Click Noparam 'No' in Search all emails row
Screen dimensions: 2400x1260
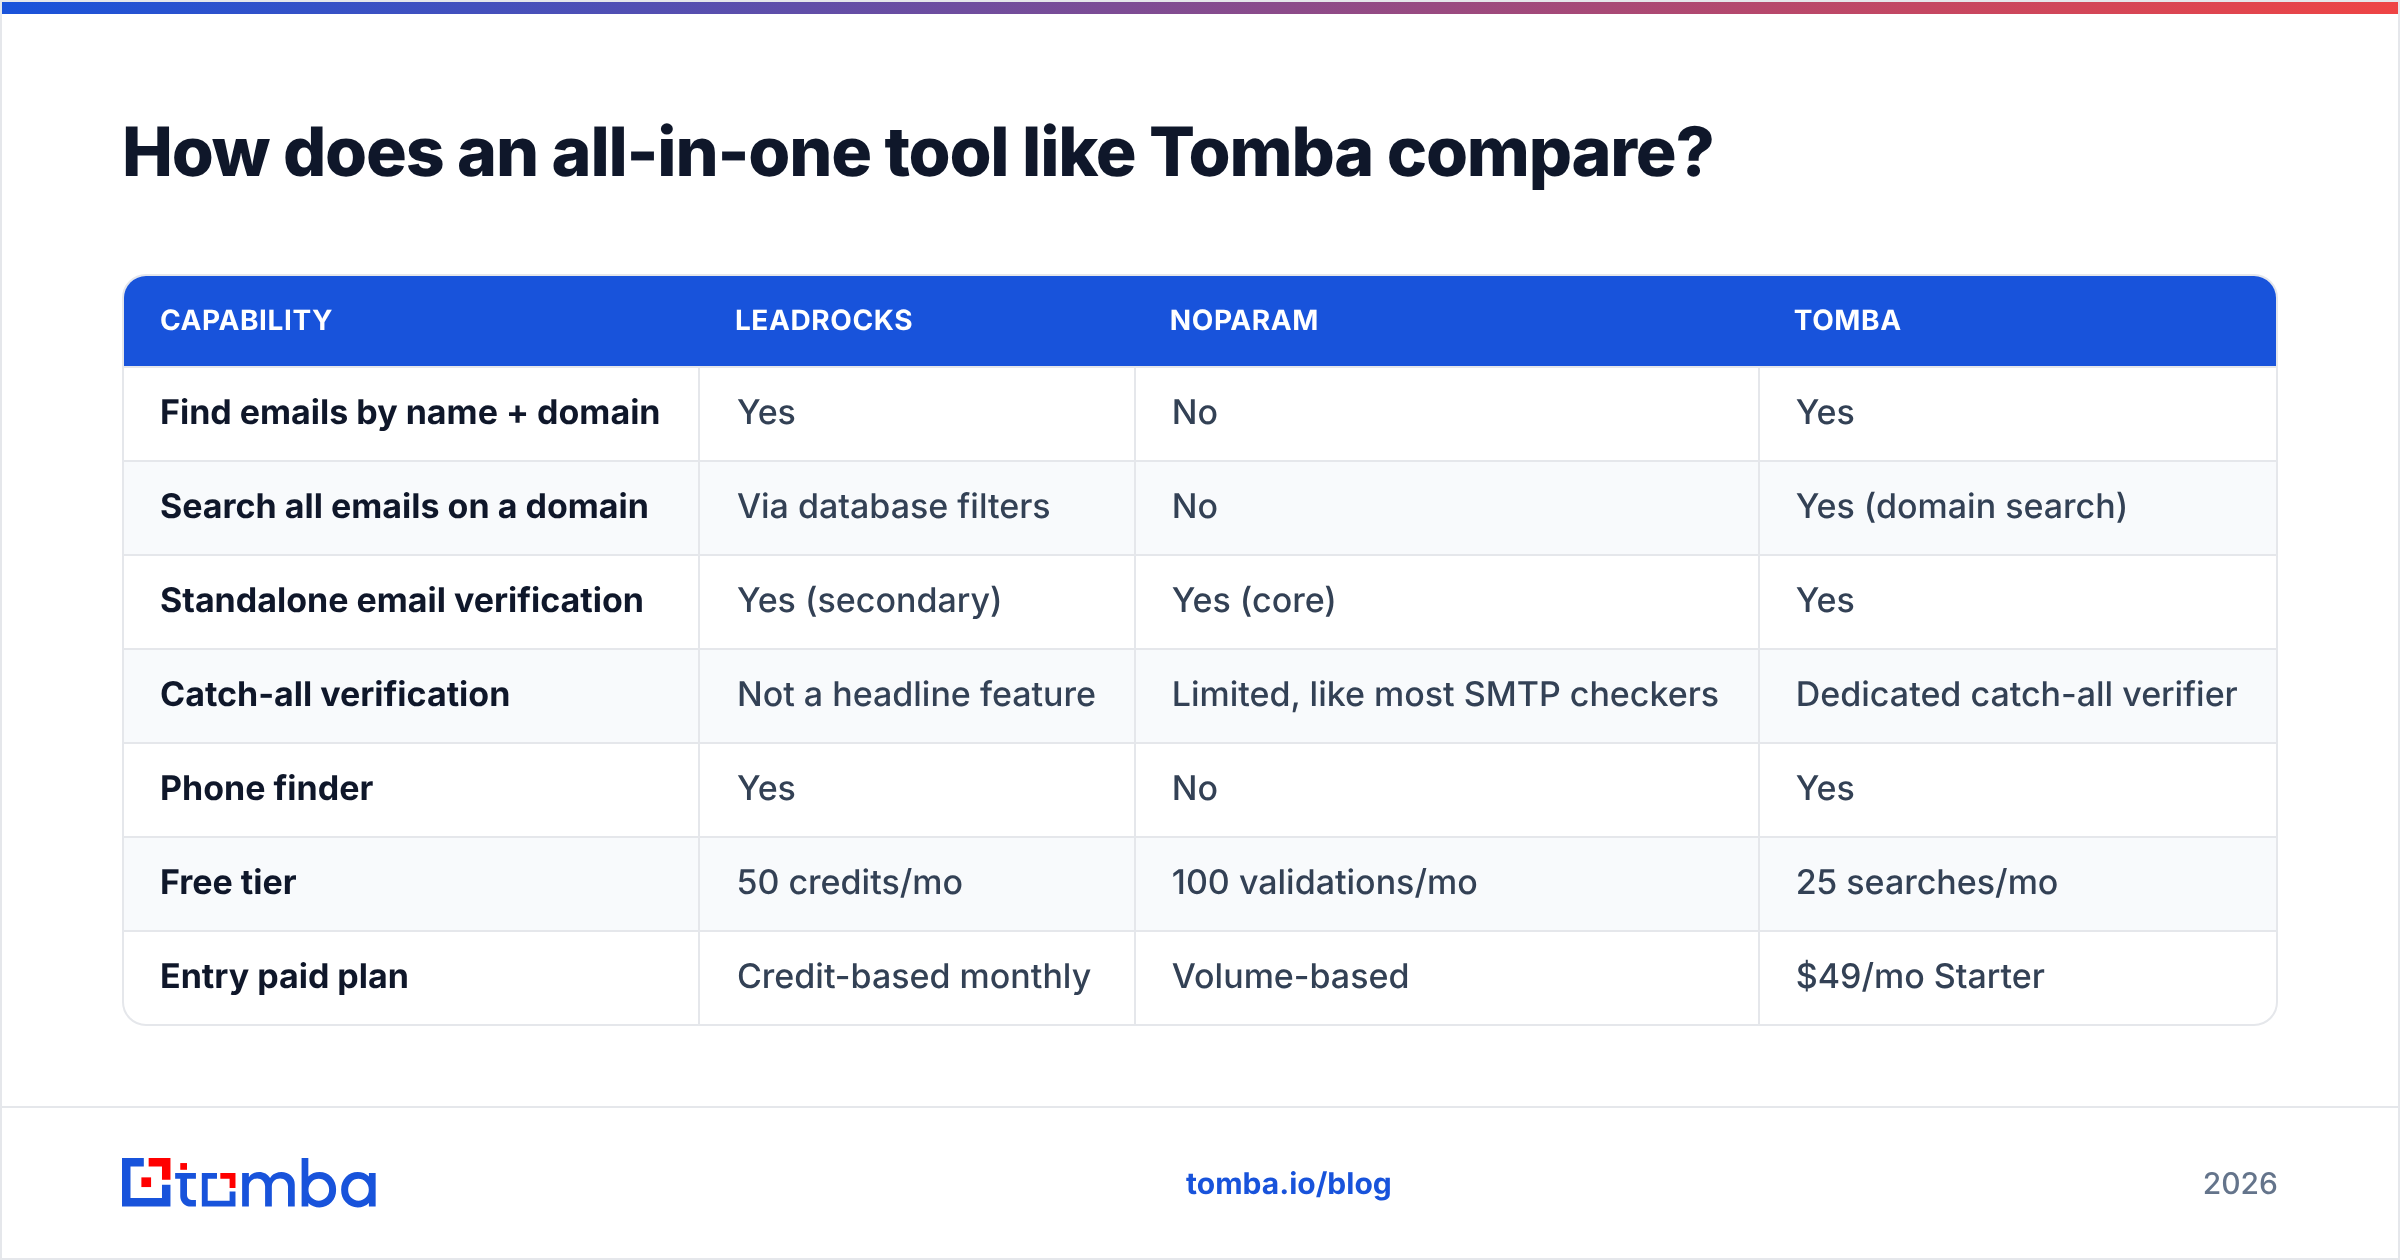click(x=1194, y=506)
